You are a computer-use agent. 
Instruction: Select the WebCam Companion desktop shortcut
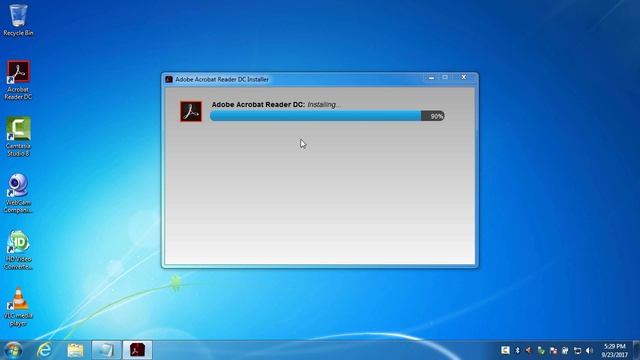coord(18,193)
